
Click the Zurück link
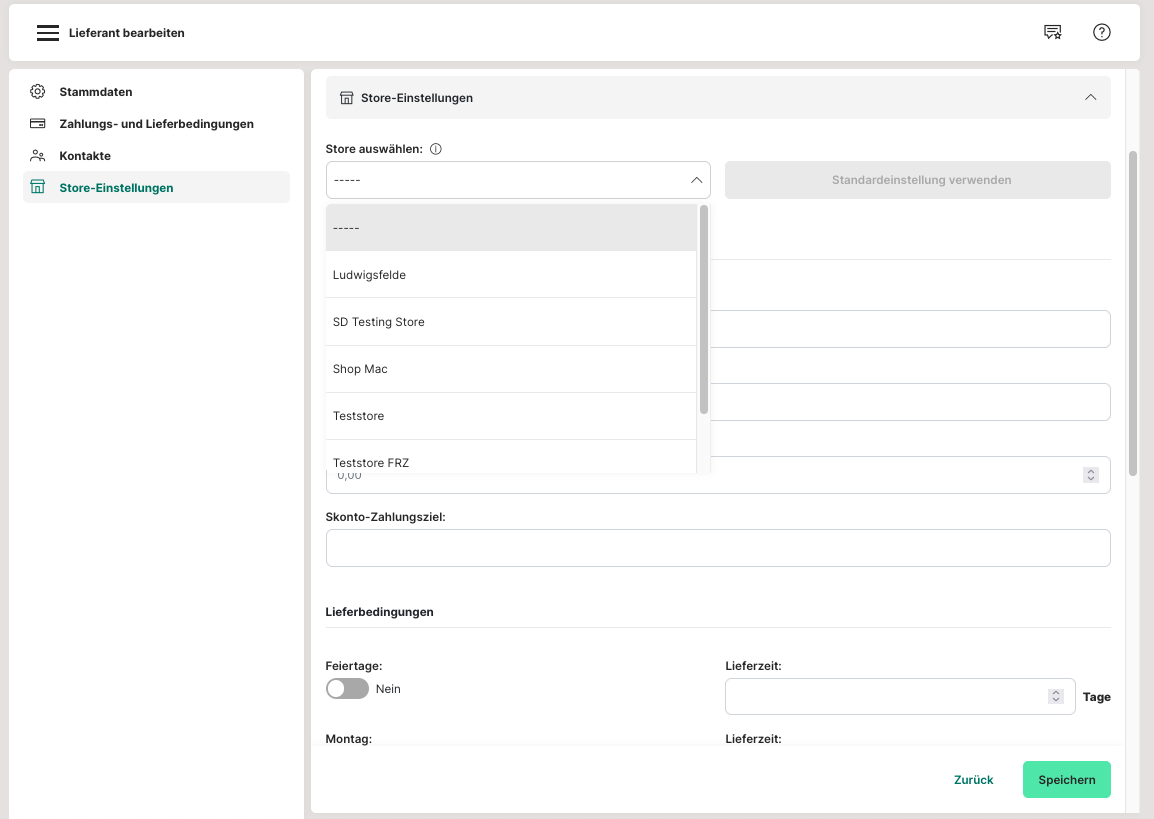click(973, 780)
